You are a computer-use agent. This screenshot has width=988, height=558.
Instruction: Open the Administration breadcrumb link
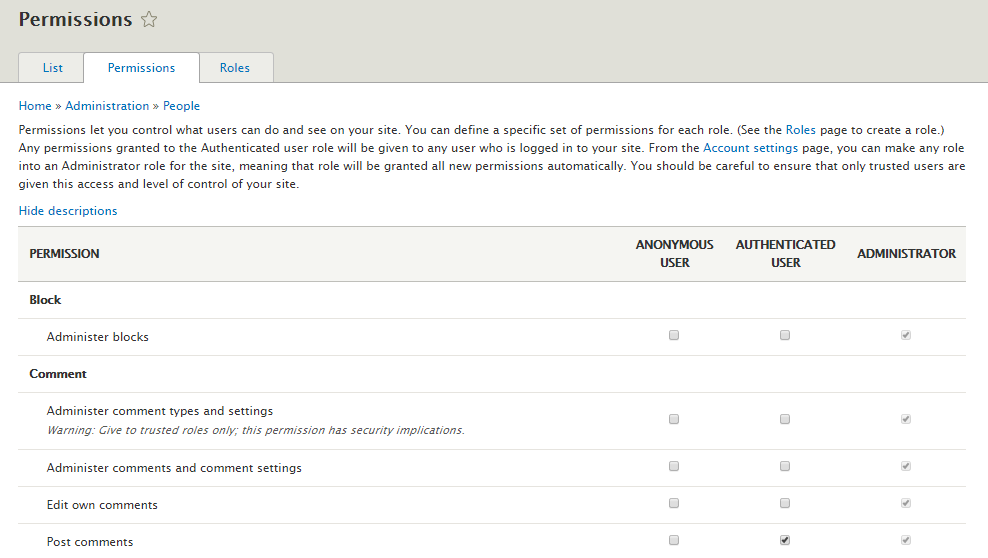pos(107,106)
